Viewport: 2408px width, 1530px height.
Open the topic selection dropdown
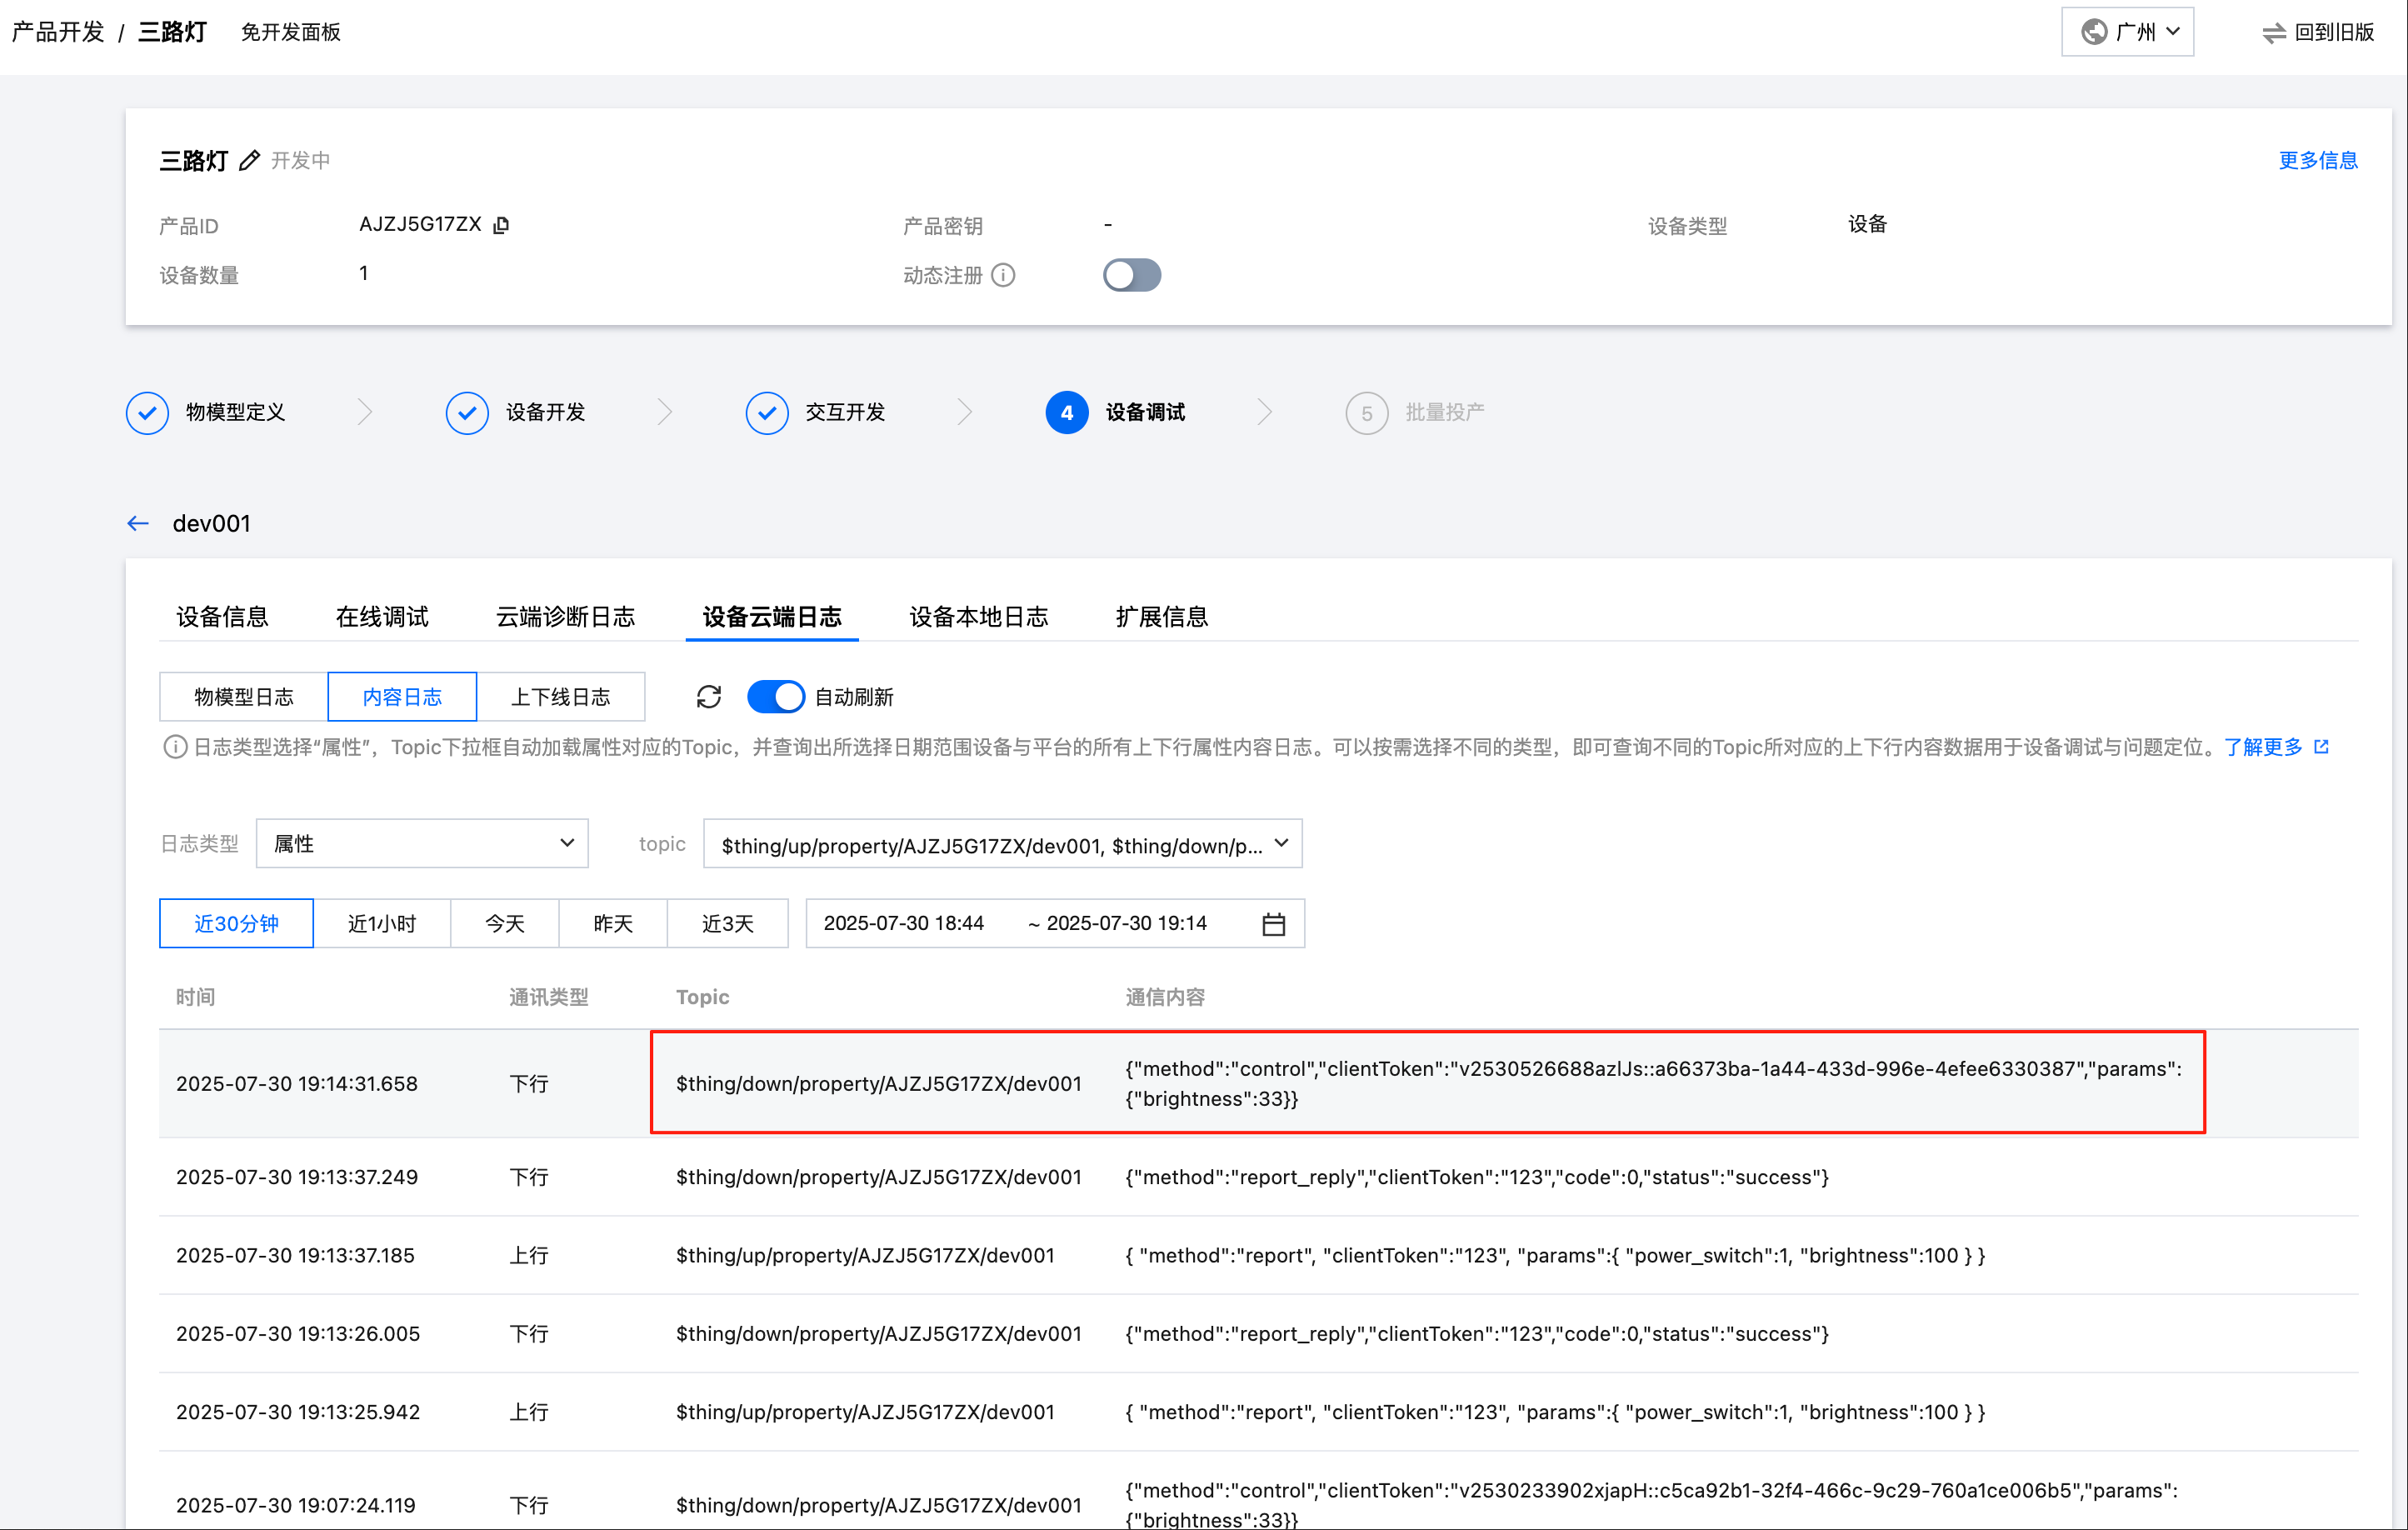[1002, 845]
